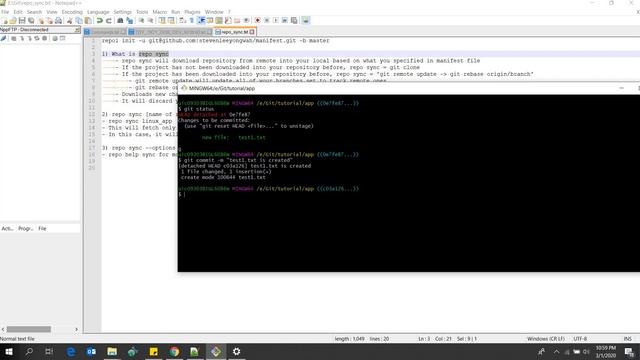This screenshot has width=640, height=360.
Task: Open Chrome from the taskbar
Action: [174, 351]
